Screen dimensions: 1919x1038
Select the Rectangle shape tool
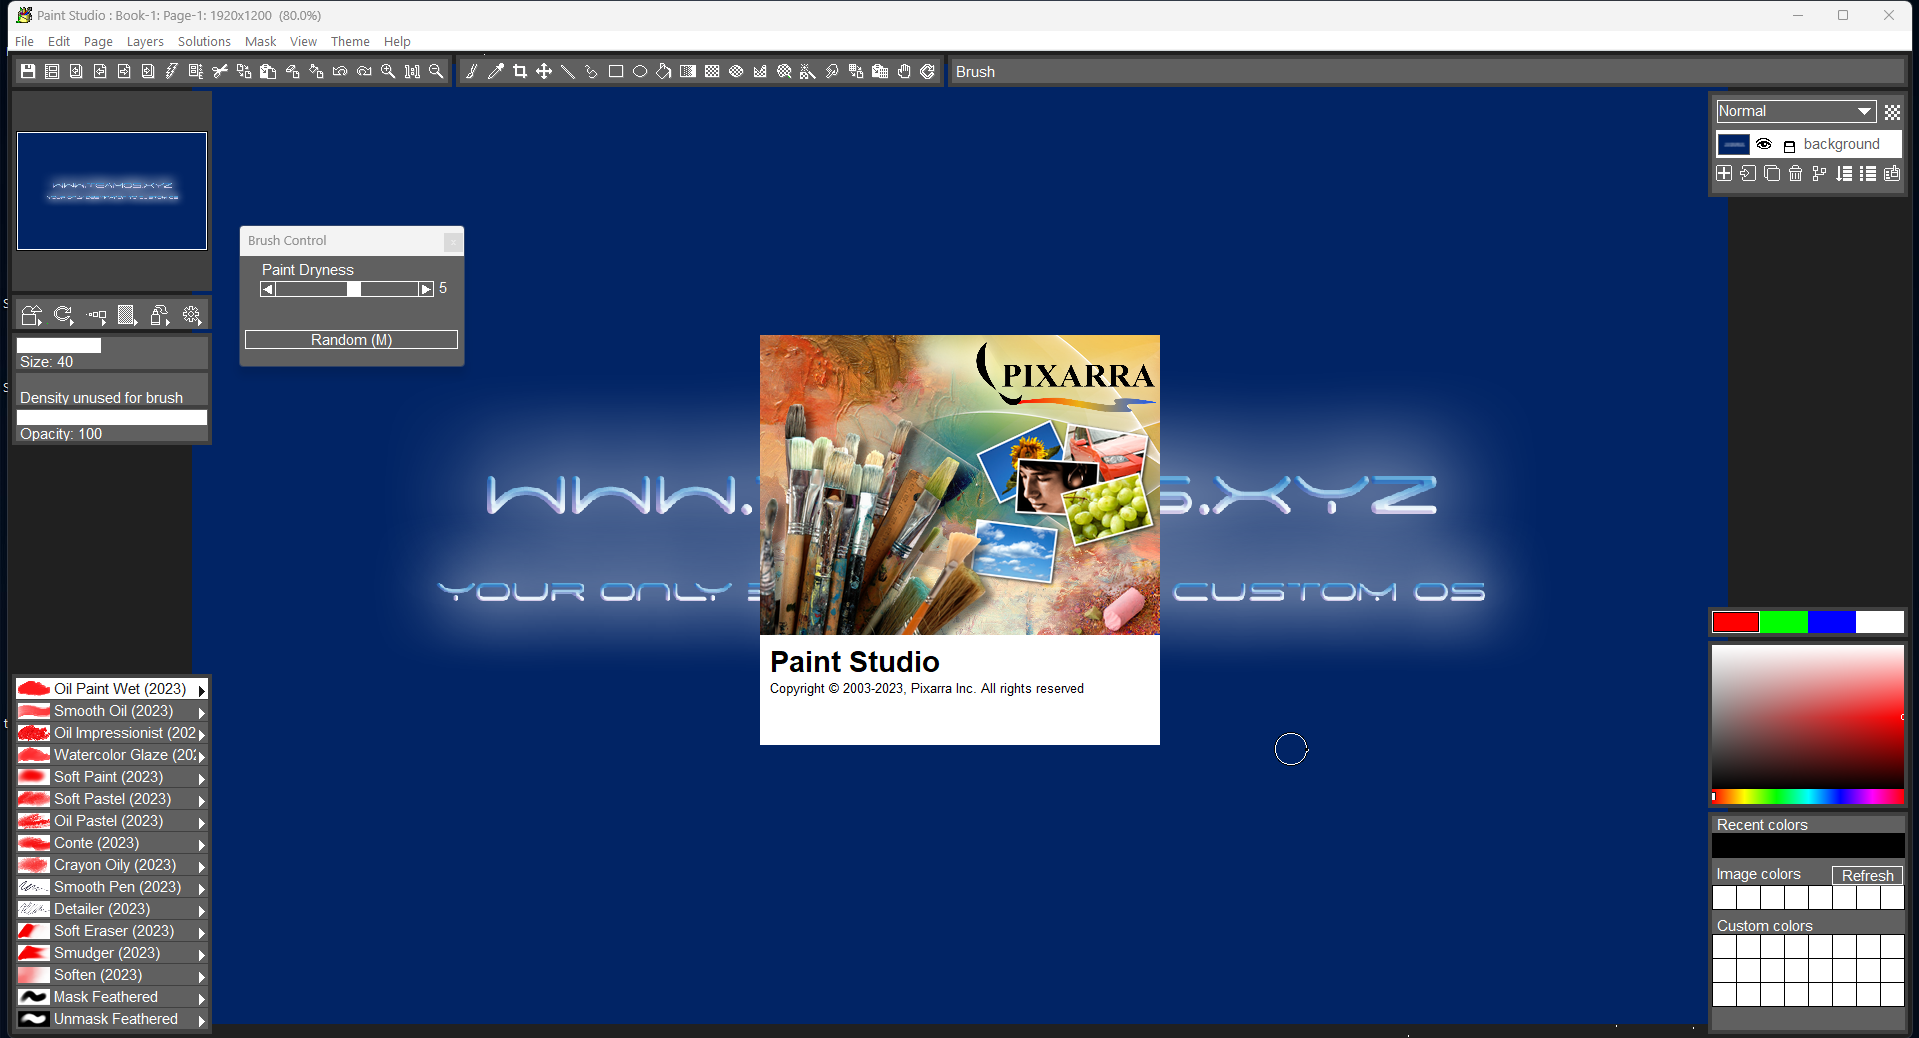(x=616, y=71)
